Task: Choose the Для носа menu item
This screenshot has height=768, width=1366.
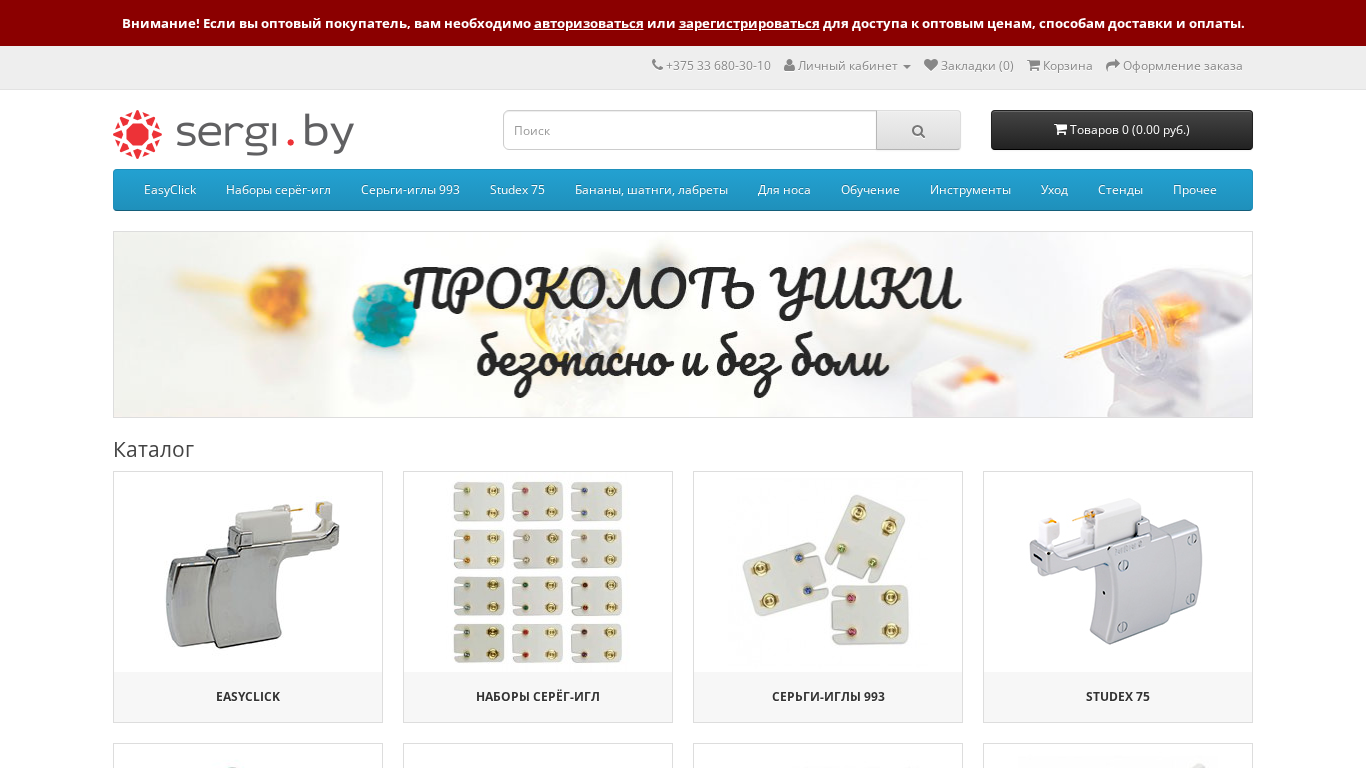Action: pyautogui.click(x=784, y=190)
